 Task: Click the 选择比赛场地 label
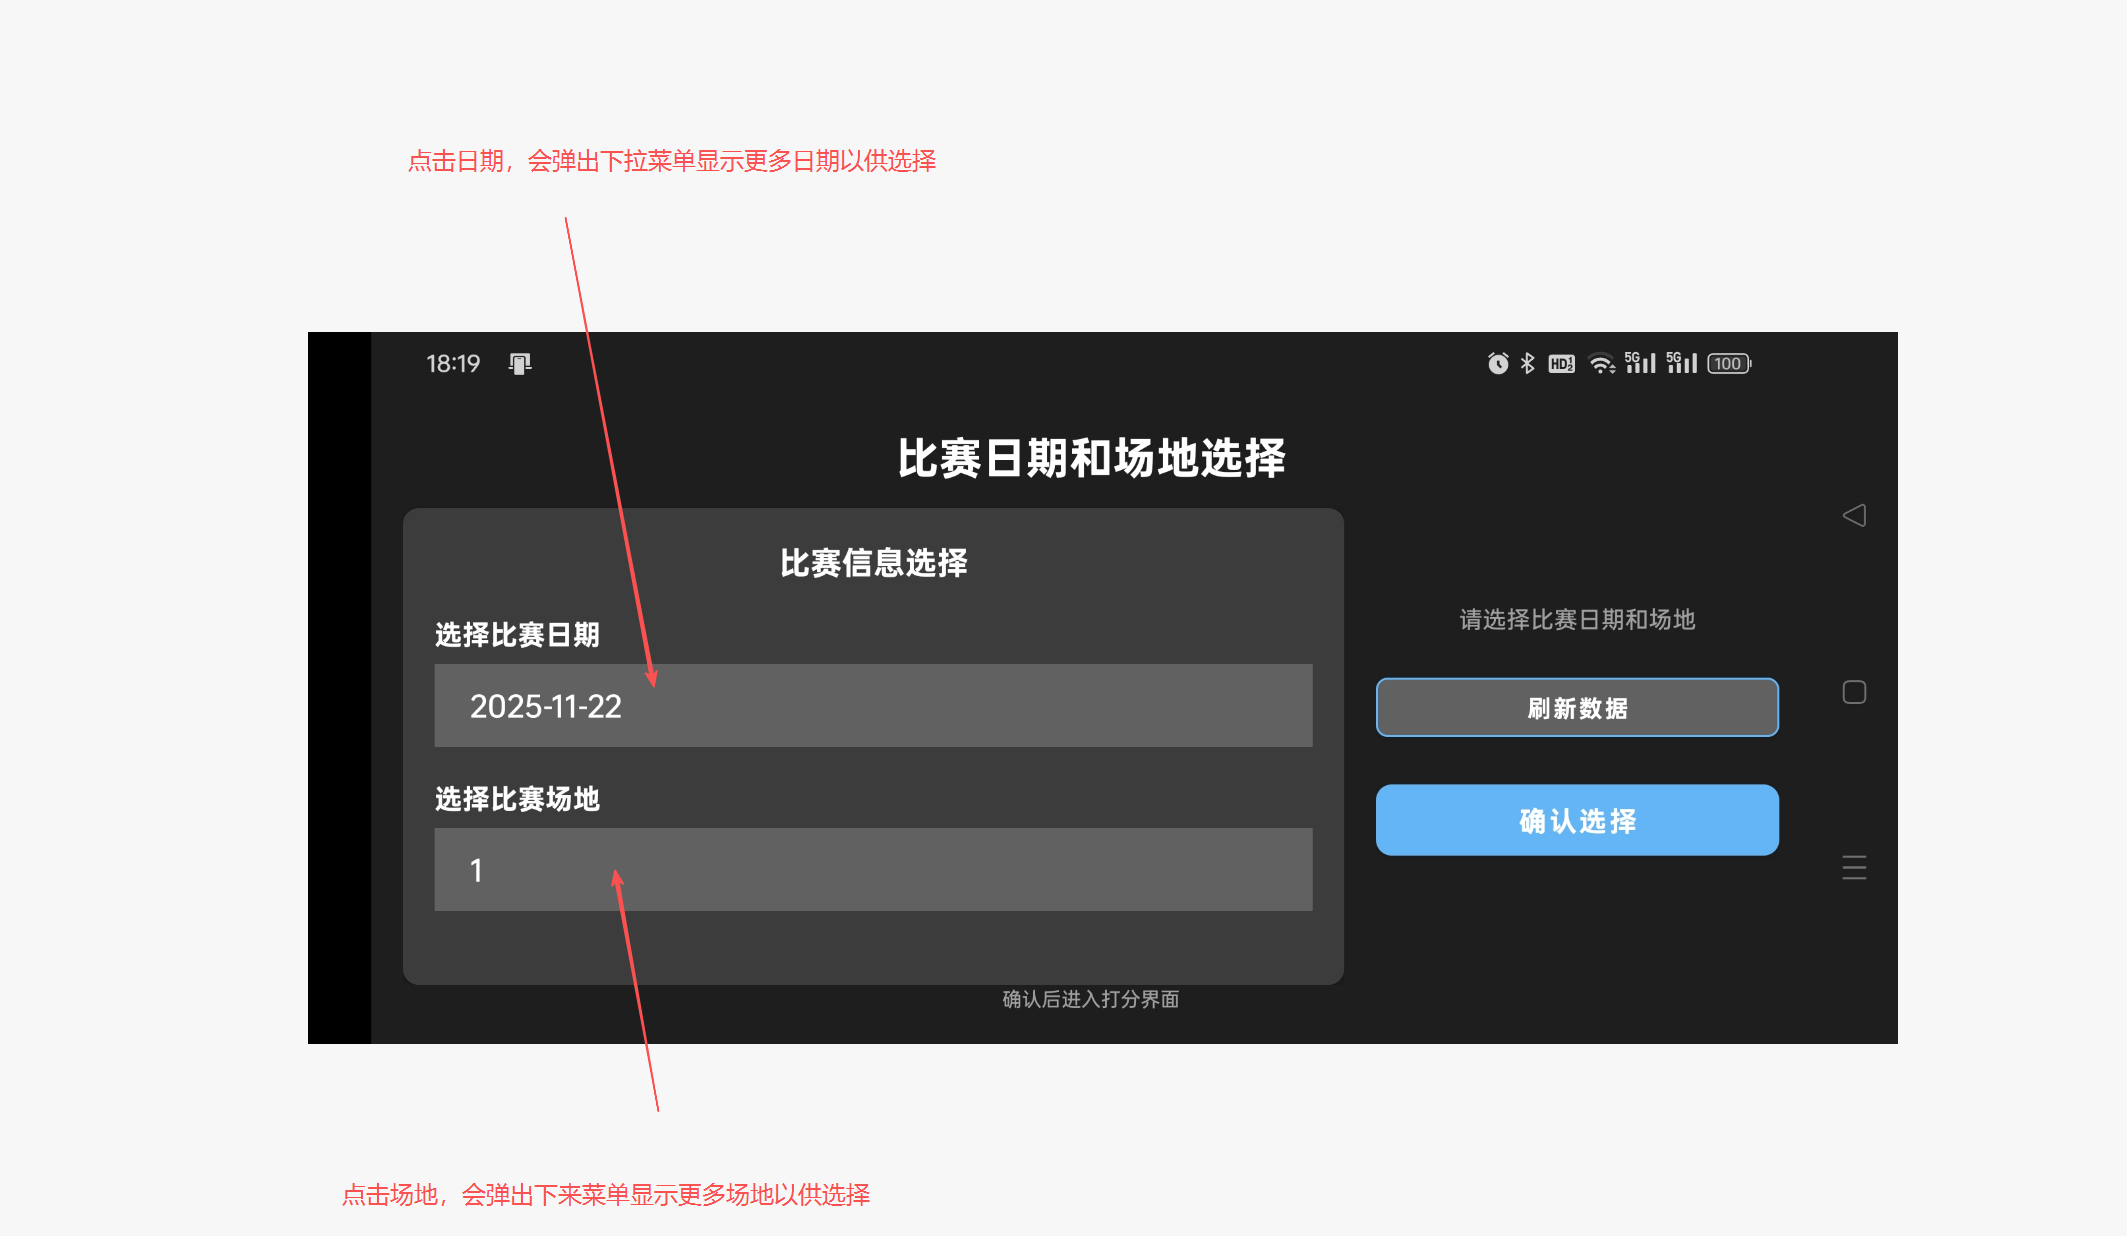point(517,799)
